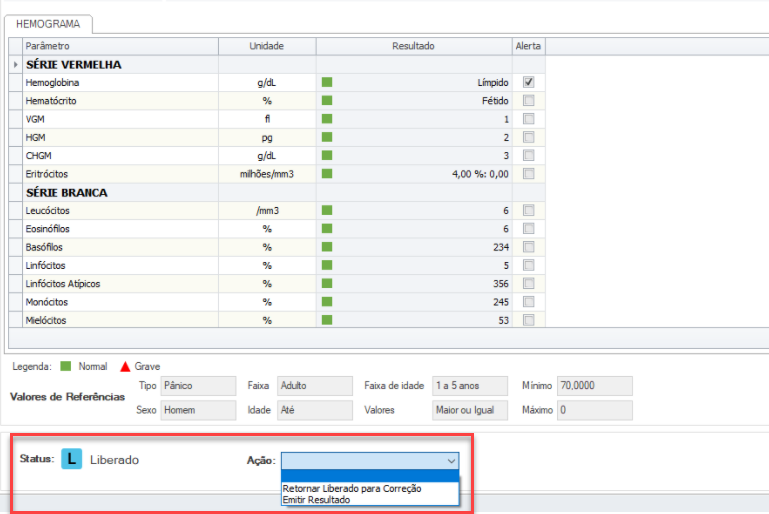Viewport: 769px width, 514px height.
Task: Enable alert for Linfócitos Atípicos
Action: (x=528, y=283)
